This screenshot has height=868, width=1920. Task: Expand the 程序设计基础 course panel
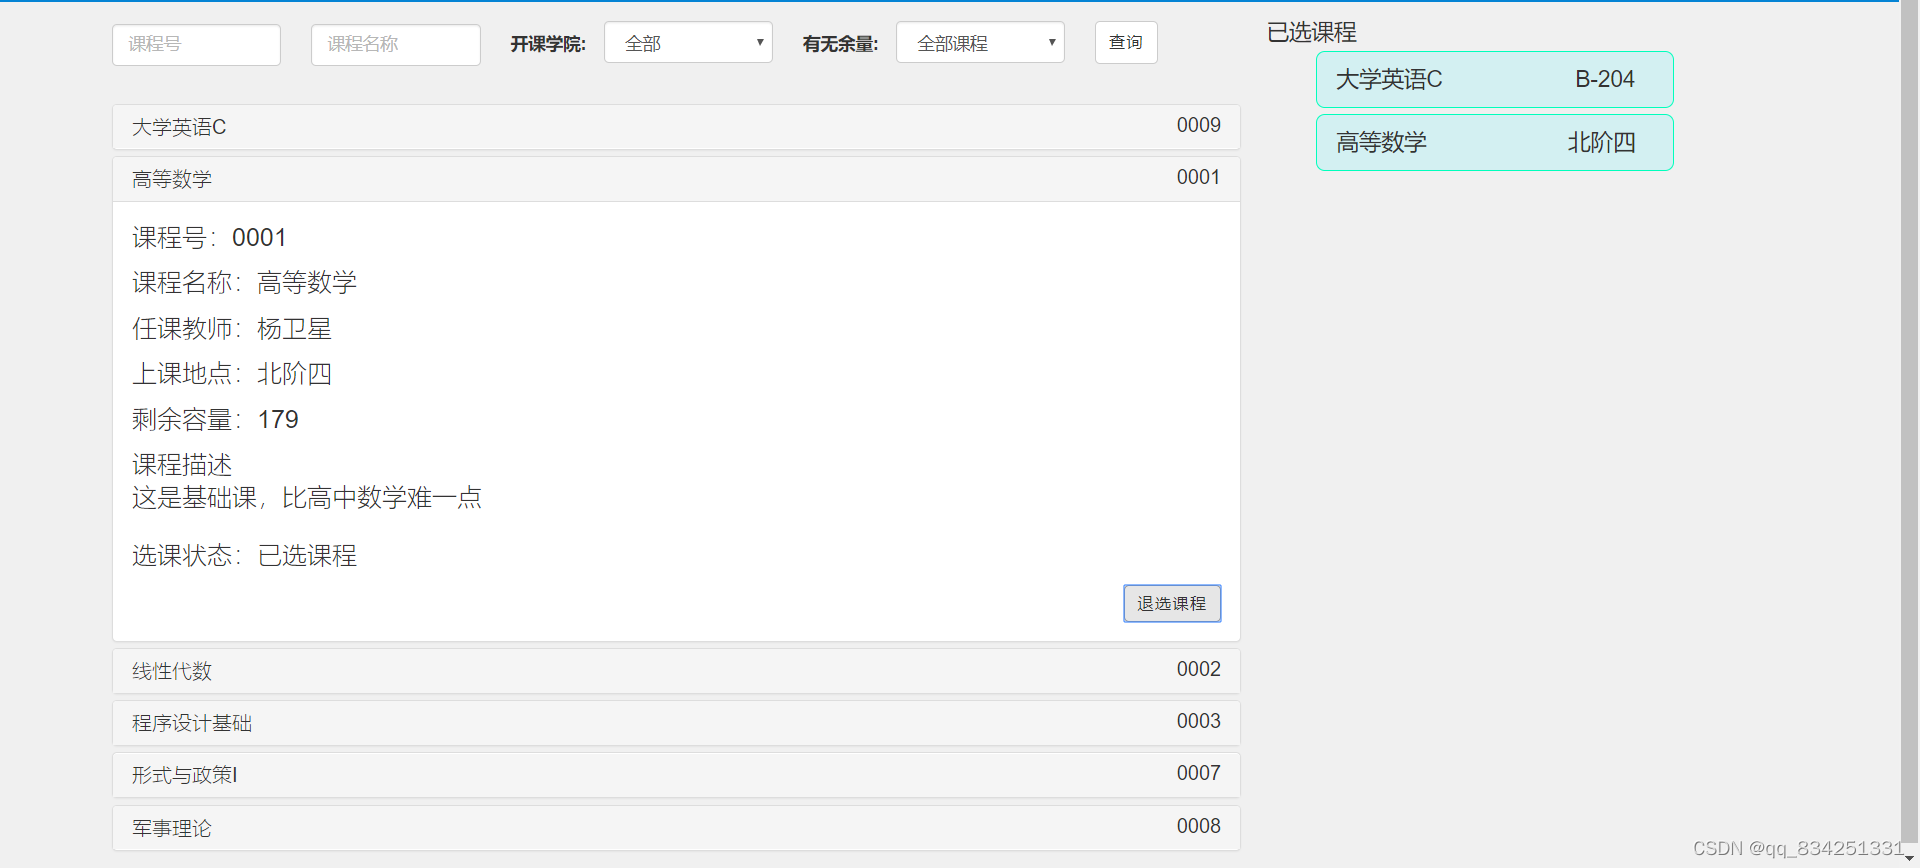676,723
